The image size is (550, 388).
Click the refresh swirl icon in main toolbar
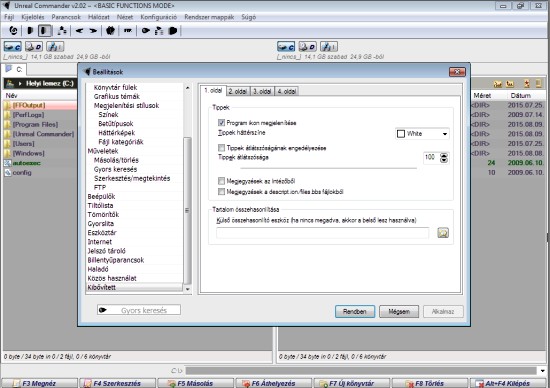tap(13, 31)
